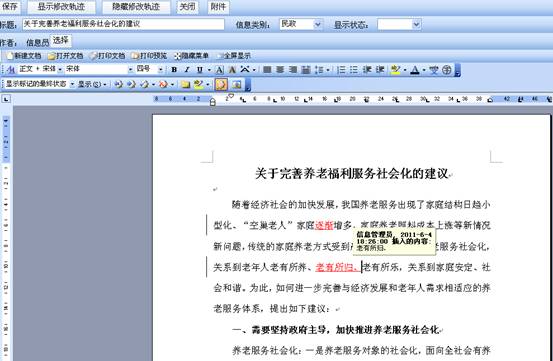Click the reject change icon
The height and width of the screenshot is (361, 553).
163,84
